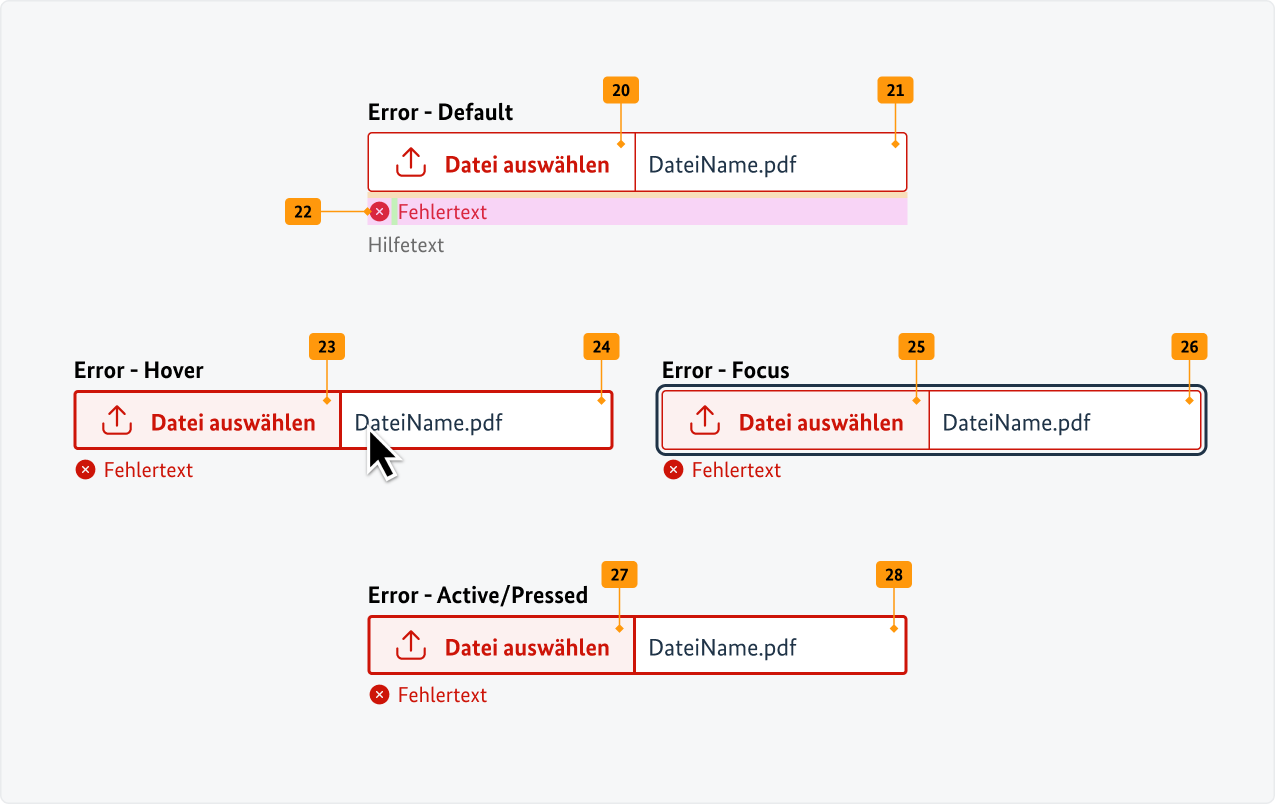Click upload icon in Error - Focus field
Viewport: 1275px width, 804px height.
tap(705, 421)
